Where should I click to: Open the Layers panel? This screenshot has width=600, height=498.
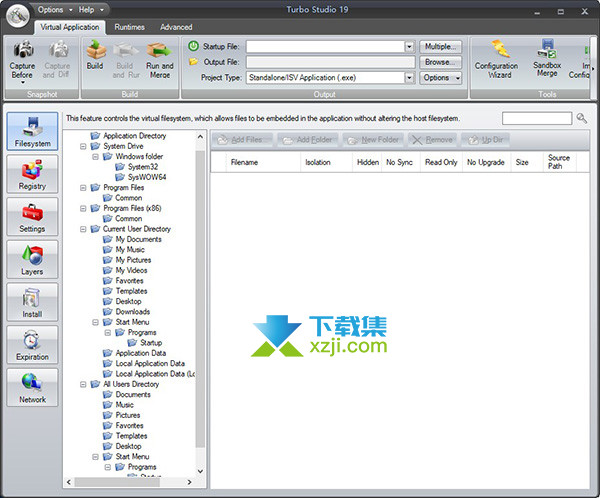point(33,259)
